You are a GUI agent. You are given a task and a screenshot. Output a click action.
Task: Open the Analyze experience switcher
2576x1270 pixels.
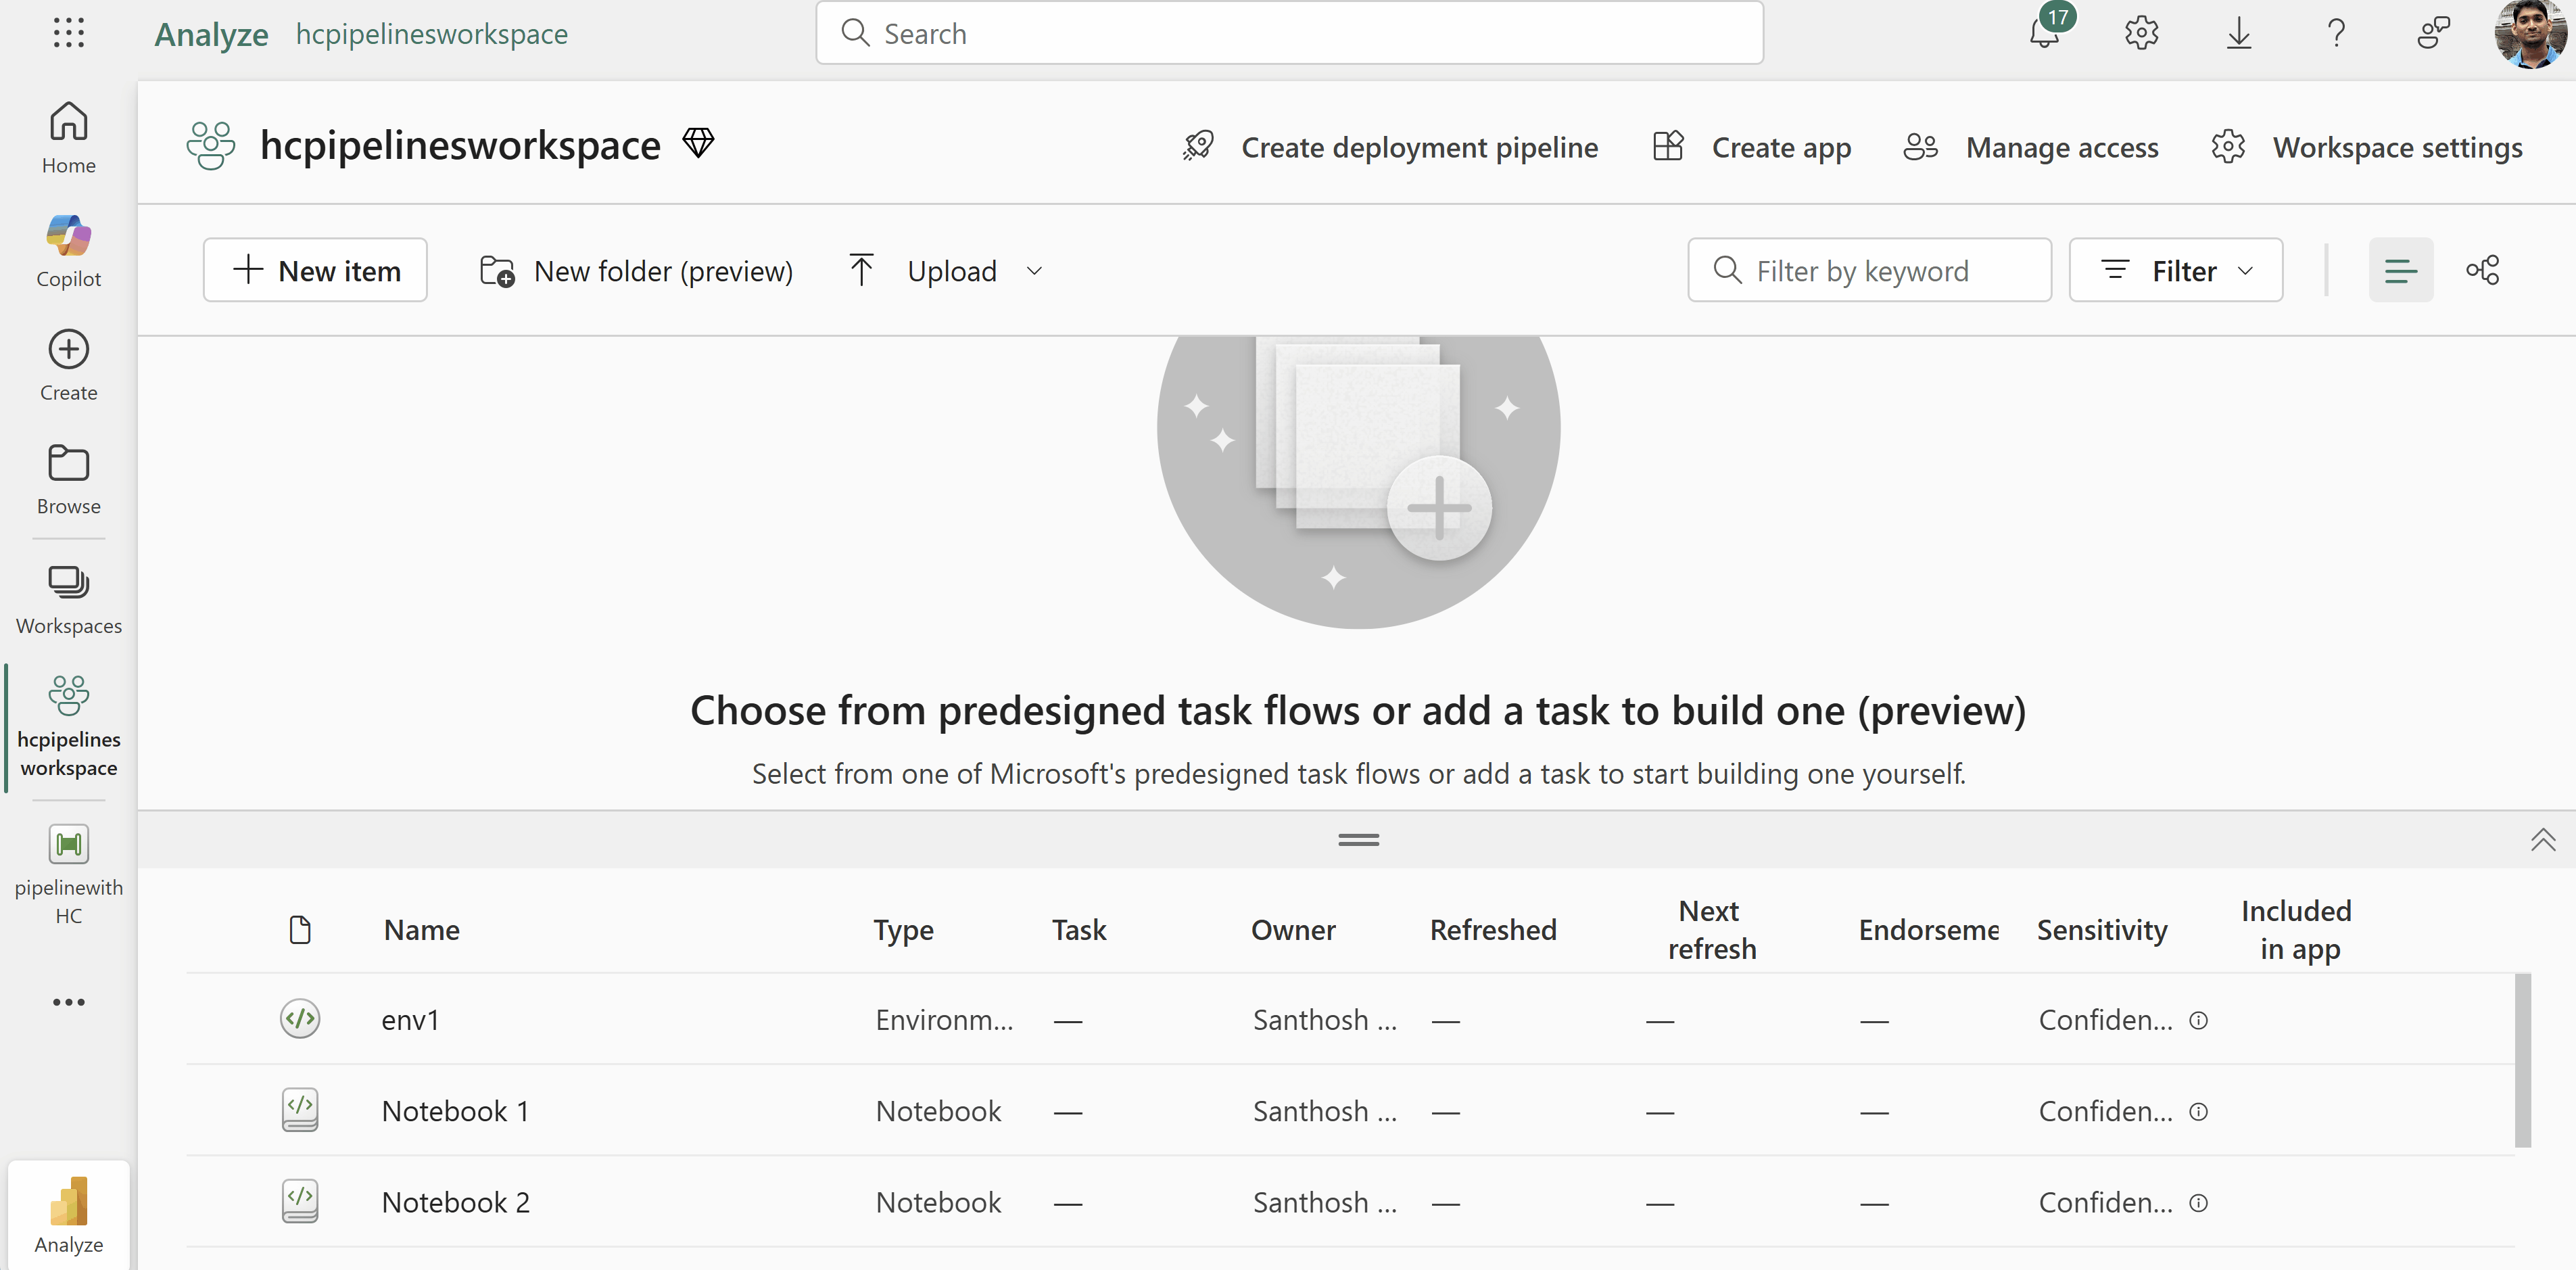pos(68,1214)
